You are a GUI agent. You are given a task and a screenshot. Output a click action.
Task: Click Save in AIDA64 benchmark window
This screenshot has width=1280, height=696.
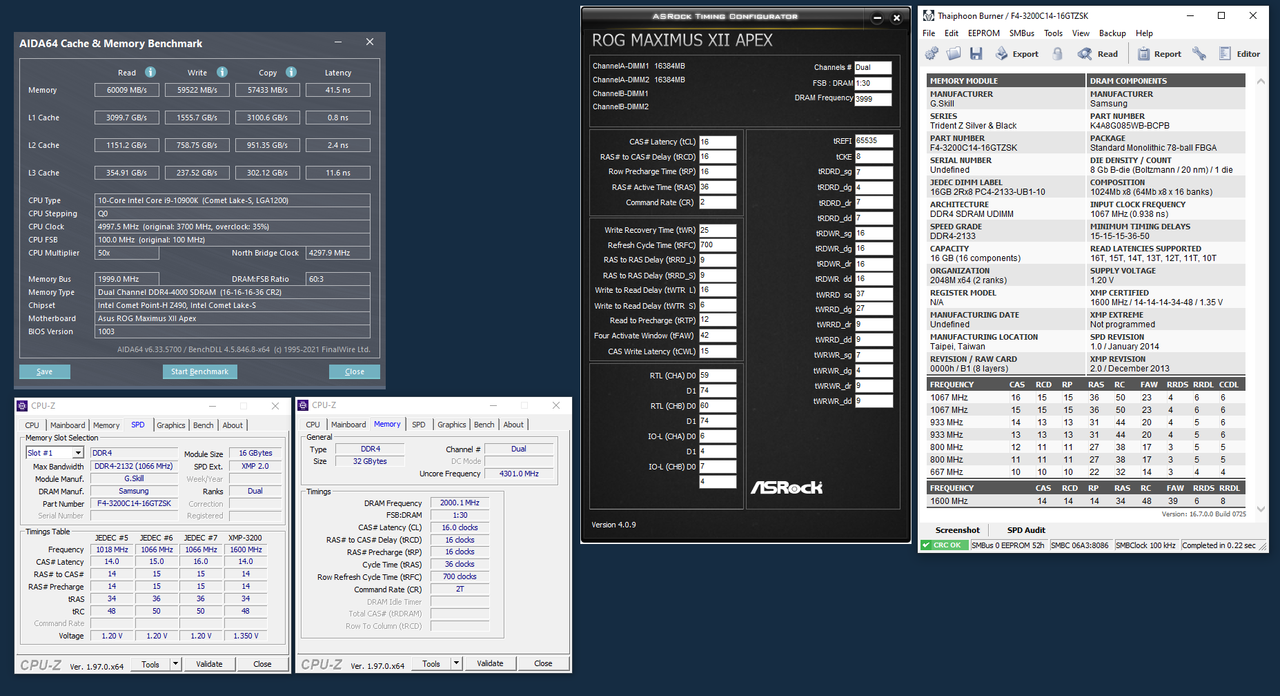(44, 371)
